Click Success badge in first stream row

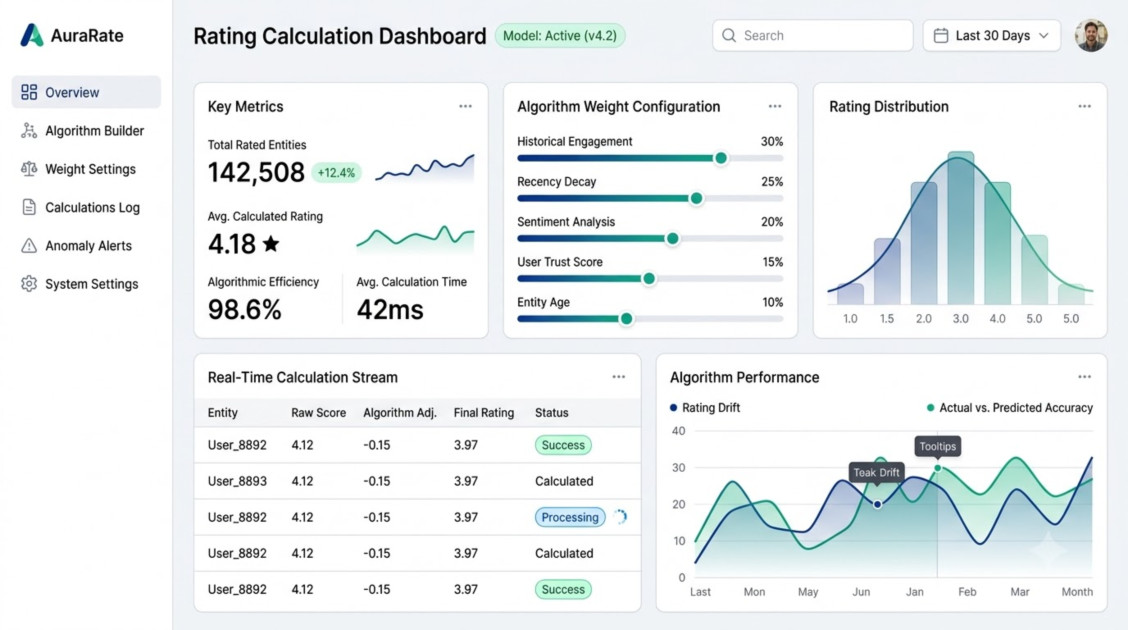click(x=563, y=445)
